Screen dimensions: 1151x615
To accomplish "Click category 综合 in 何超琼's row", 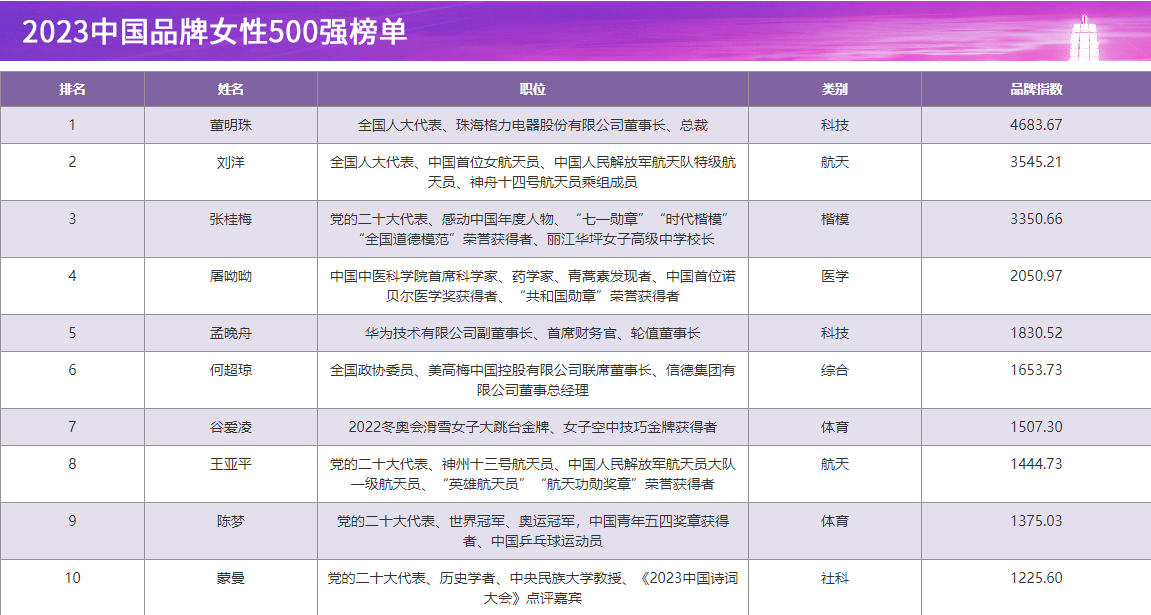I will point(835,371).
